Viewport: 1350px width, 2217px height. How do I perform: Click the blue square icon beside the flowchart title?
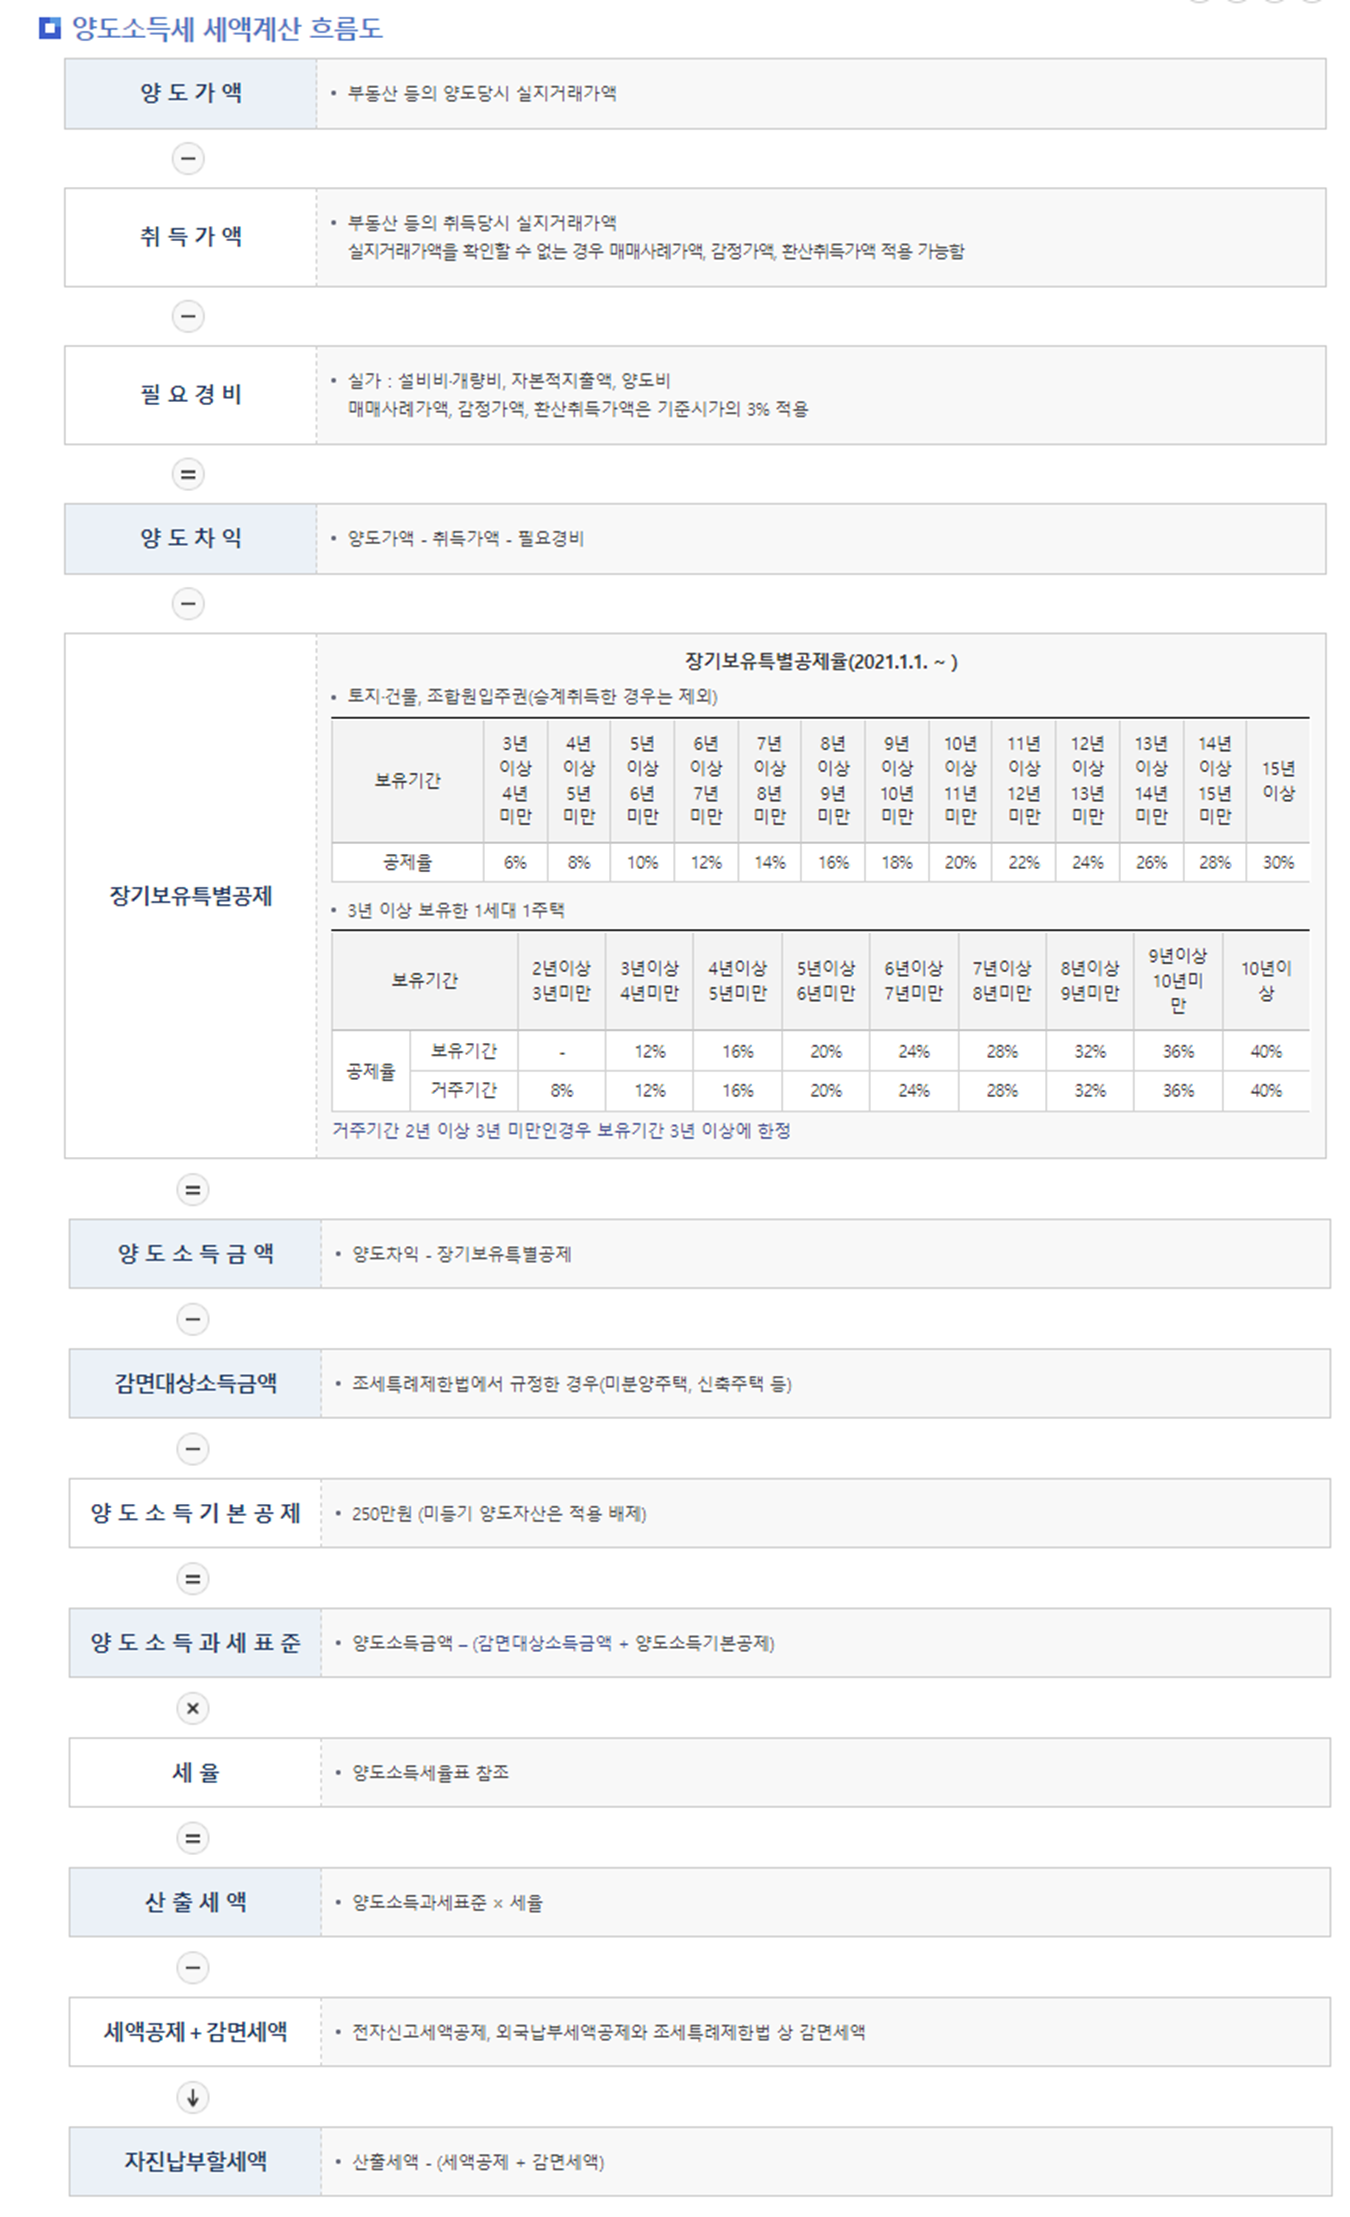49,28
